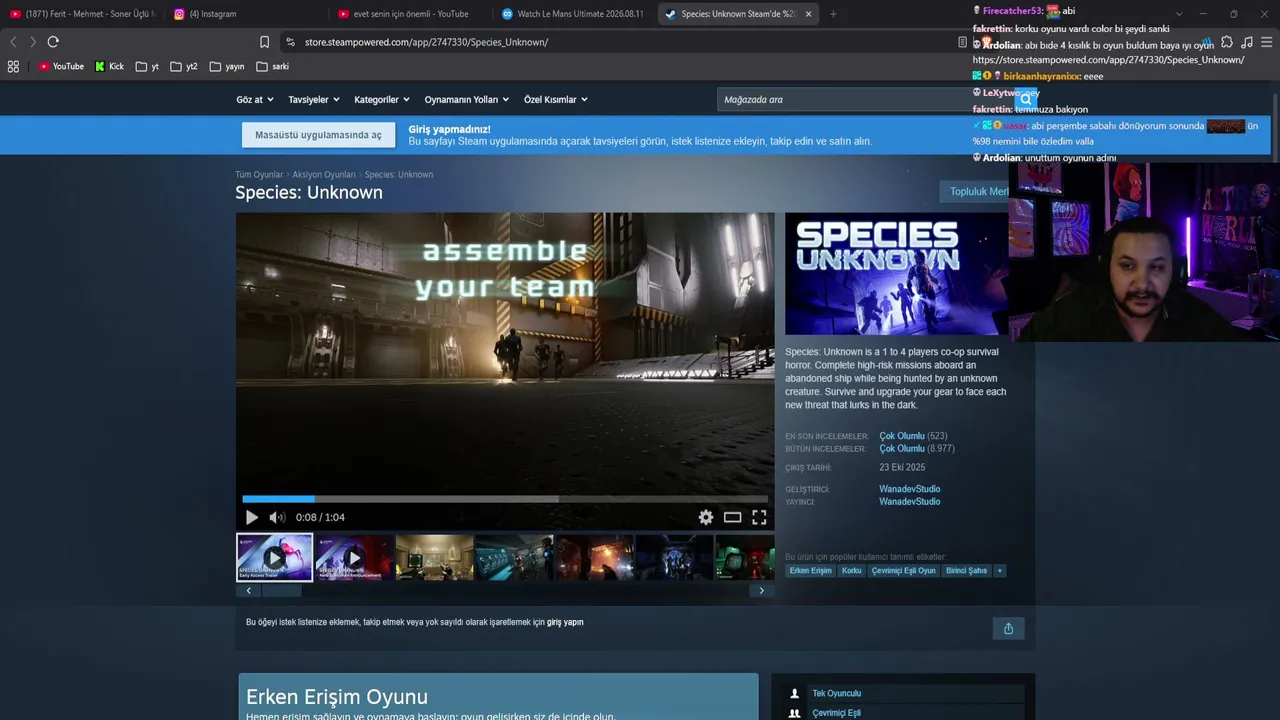Click the browser forward arrow
Image resolution: width=1280 pixels, height=720 pixels.
(33, 42)
